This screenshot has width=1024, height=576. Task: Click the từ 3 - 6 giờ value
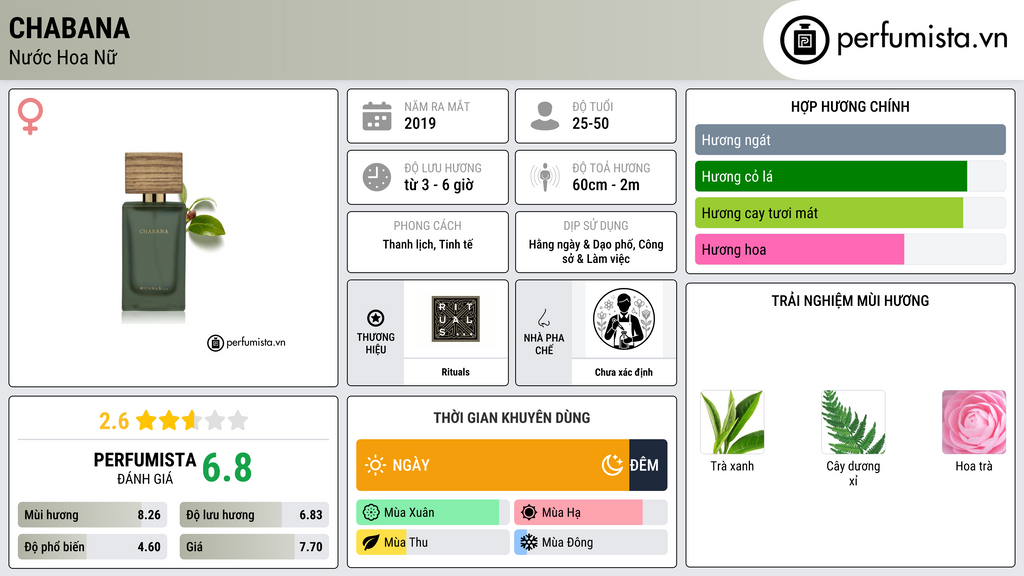(439, 185)
